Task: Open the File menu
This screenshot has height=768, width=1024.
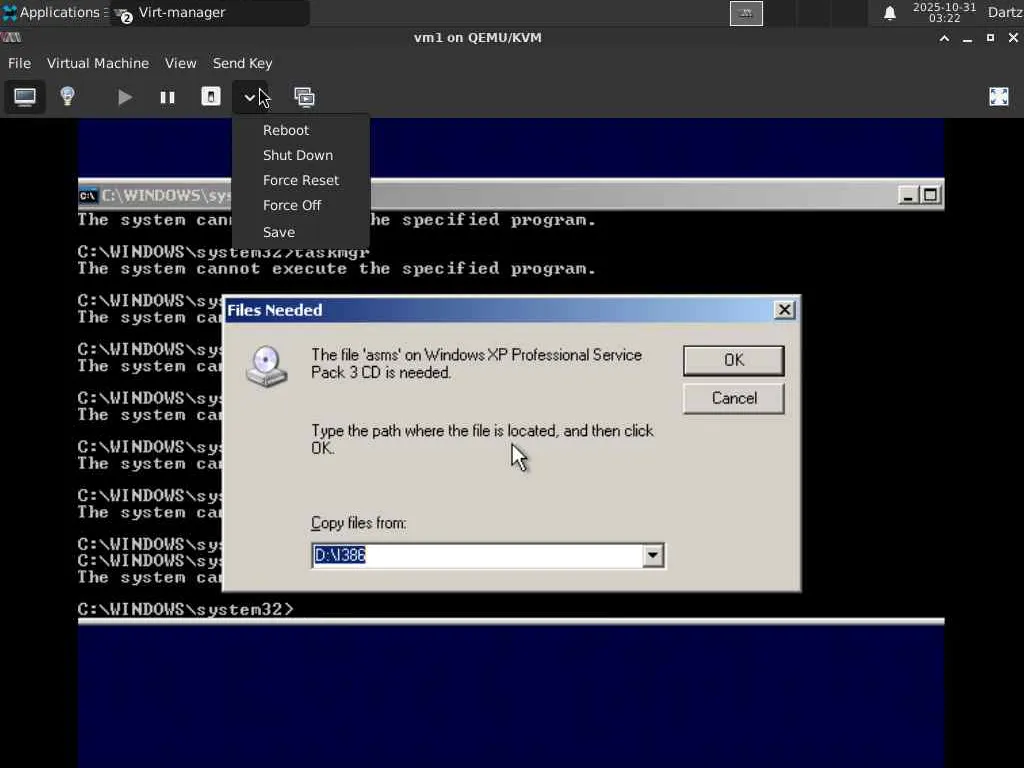Action: point(19,63)
